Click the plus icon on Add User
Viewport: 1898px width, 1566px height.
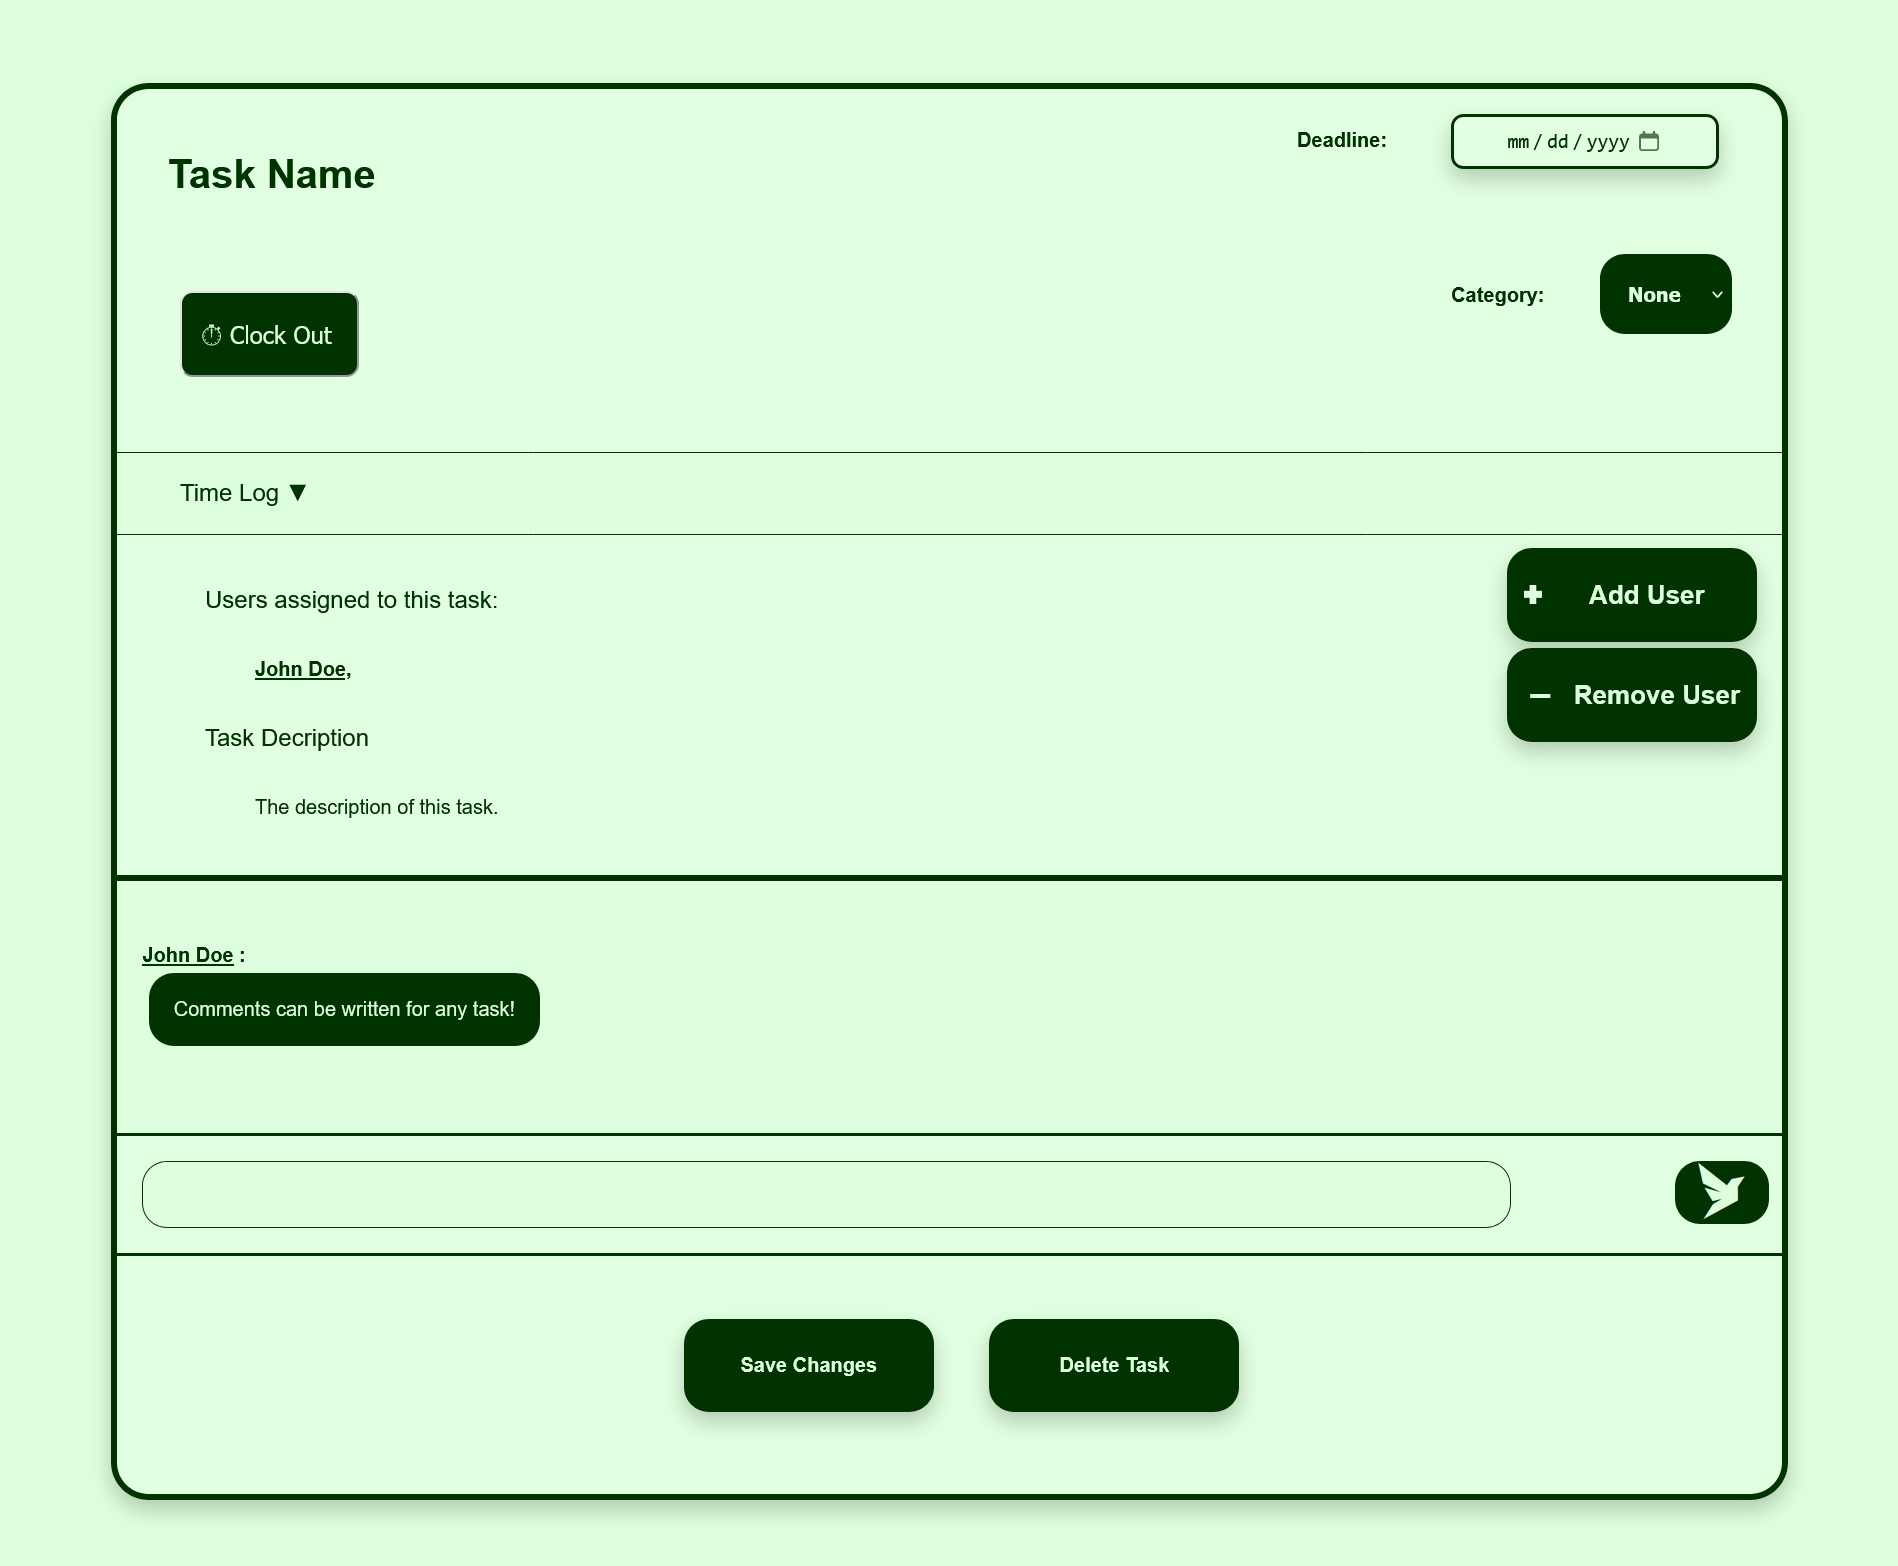click(1533, 595)
